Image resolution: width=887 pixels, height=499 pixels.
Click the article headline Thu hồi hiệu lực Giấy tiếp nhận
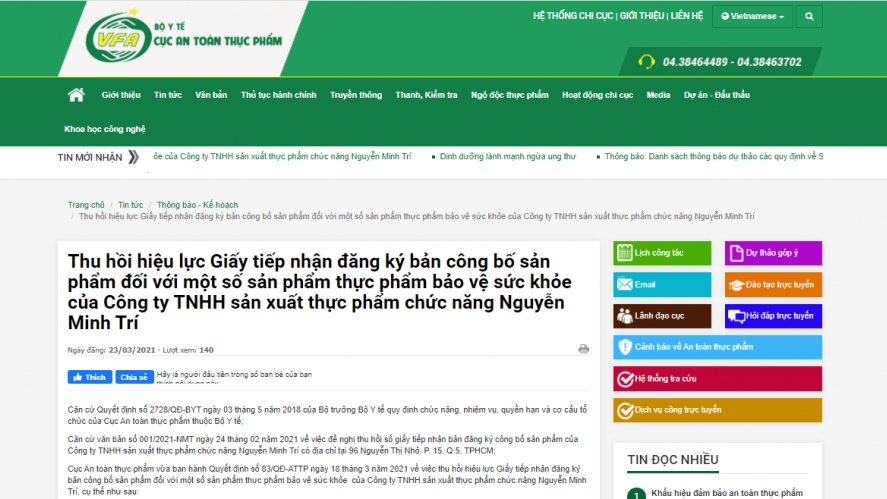coord(320,292)
